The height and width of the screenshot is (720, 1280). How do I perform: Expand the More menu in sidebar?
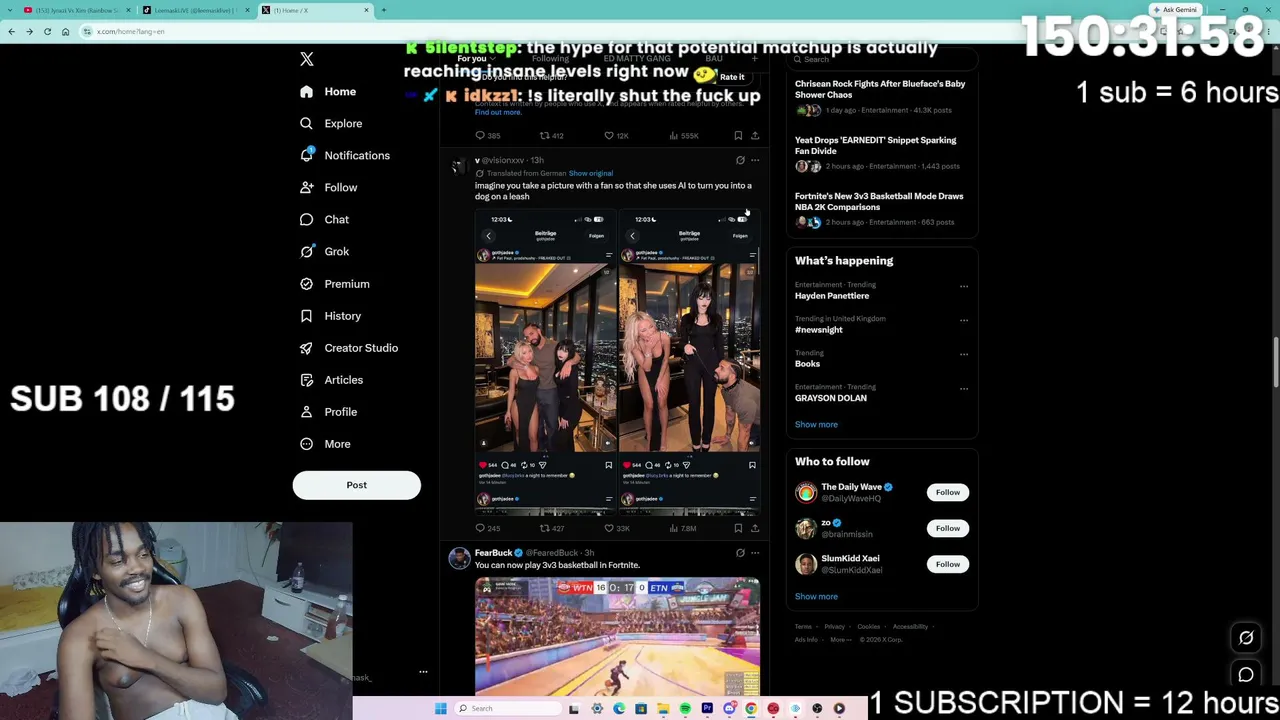[325, 443]
